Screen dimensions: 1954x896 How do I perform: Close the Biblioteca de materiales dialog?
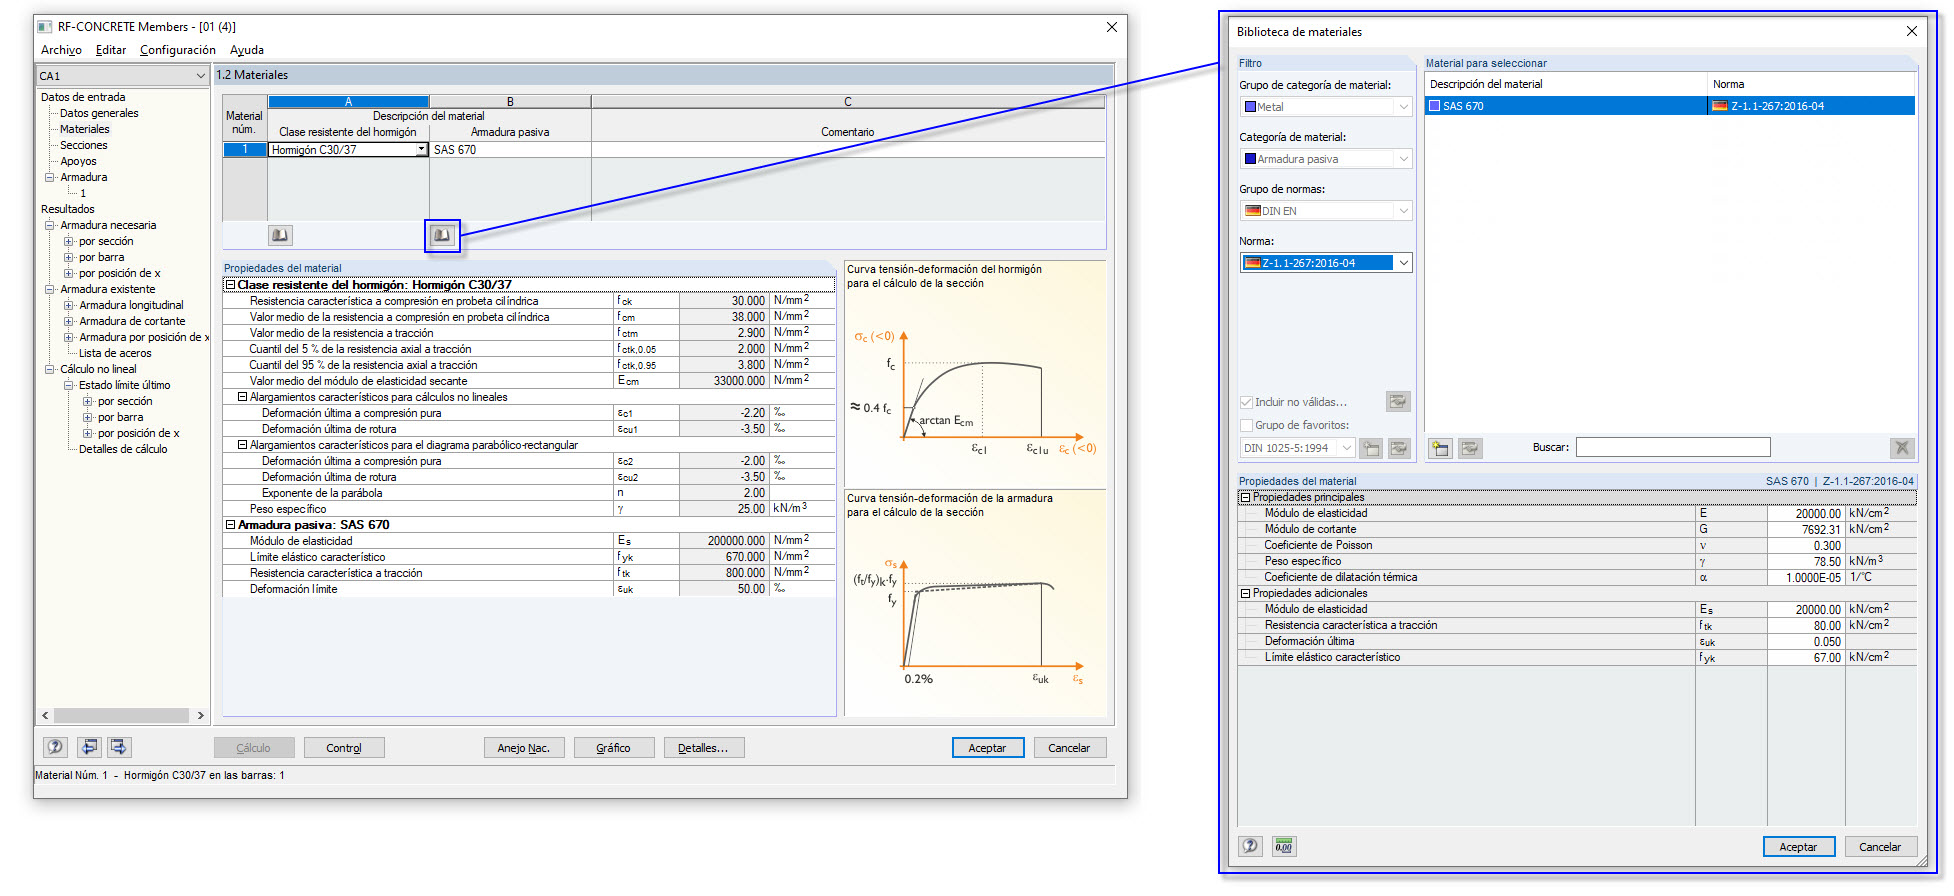[1912, 31]
